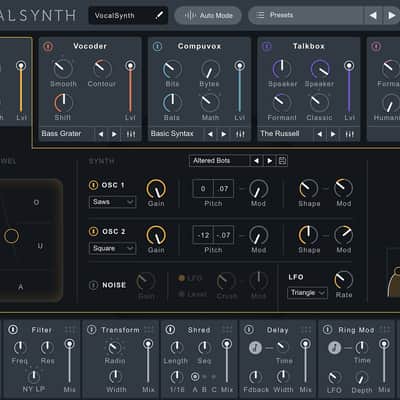Open Talkbox advanced settings sliders icon
The image size is (400, 400).
coord(349,134)
